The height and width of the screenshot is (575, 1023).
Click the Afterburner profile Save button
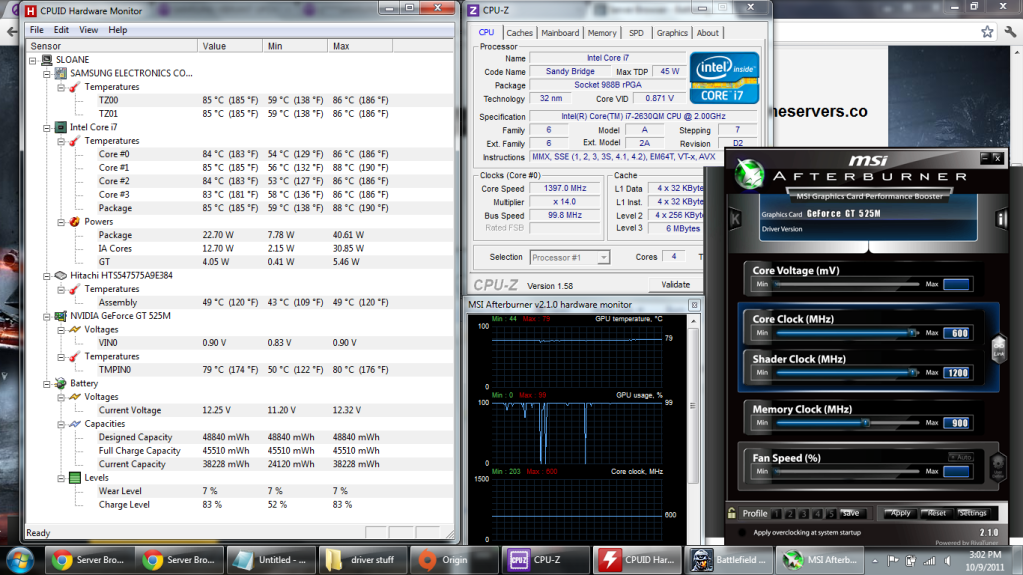pos(851,514)
